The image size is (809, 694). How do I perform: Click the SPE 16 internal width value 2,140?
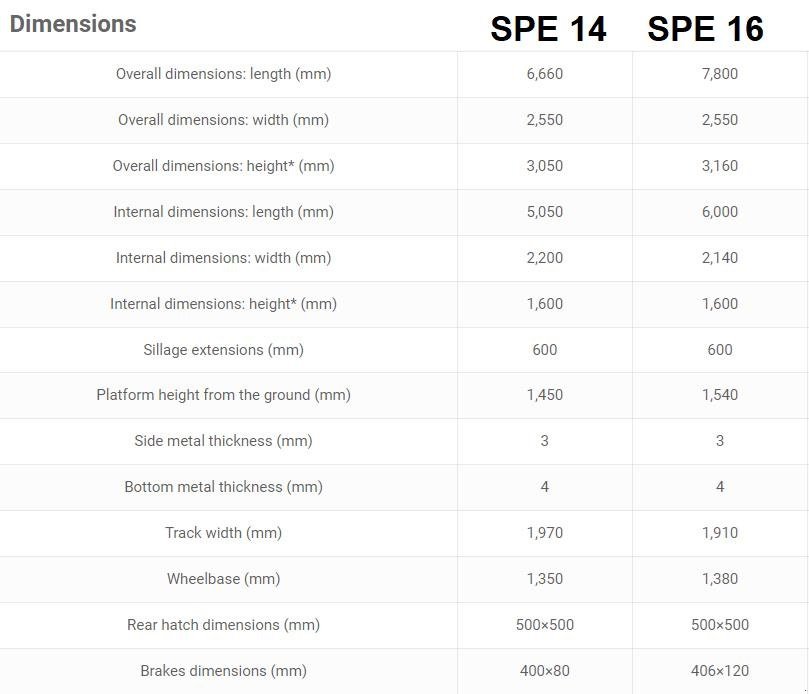click(720, 258)
